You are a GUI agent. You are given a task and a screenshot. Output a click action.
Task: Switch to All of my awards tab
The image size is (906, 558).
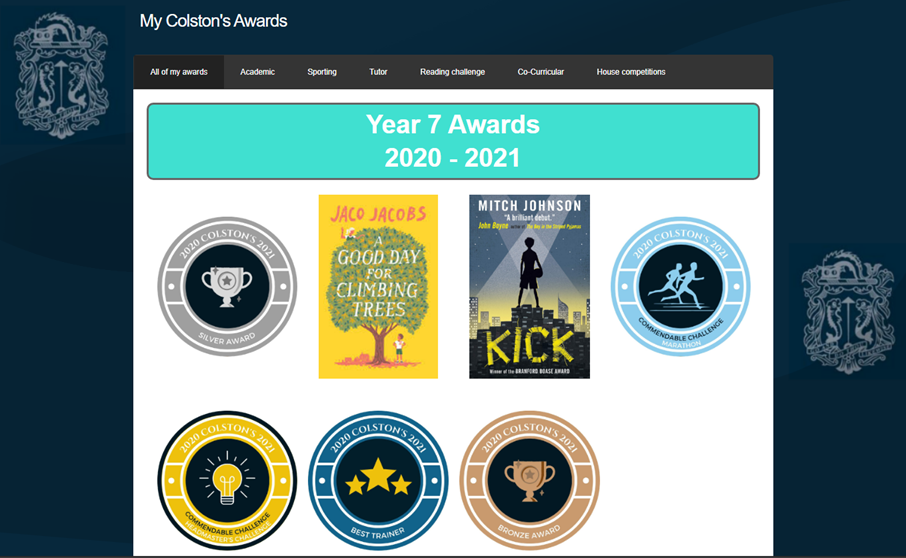click(x=179, y=72)
